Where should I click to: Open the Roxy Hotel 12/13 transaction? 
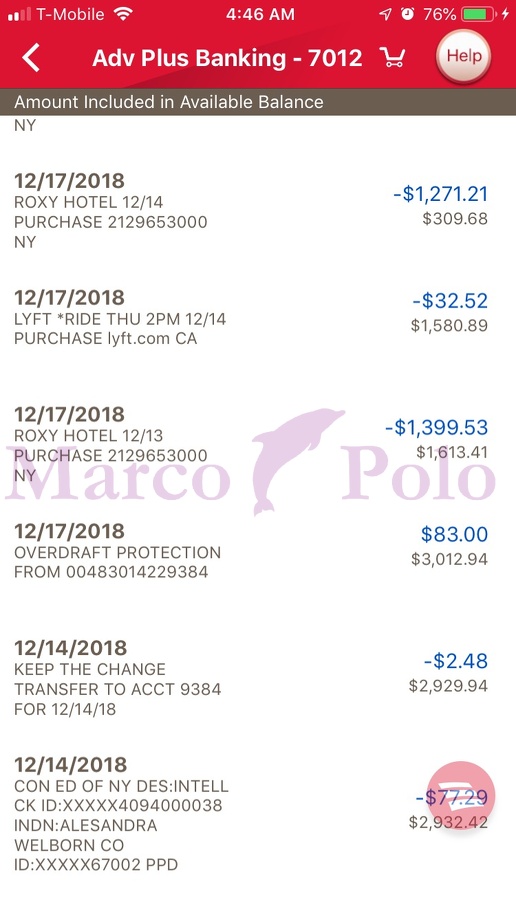258,445
